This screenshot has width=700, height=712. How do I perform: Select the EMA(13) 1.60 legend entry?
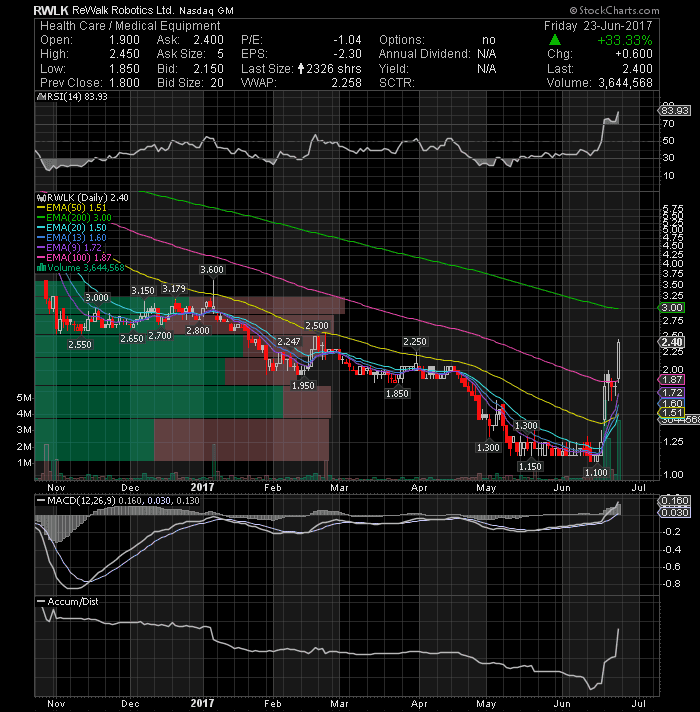[x=72, y=237]
